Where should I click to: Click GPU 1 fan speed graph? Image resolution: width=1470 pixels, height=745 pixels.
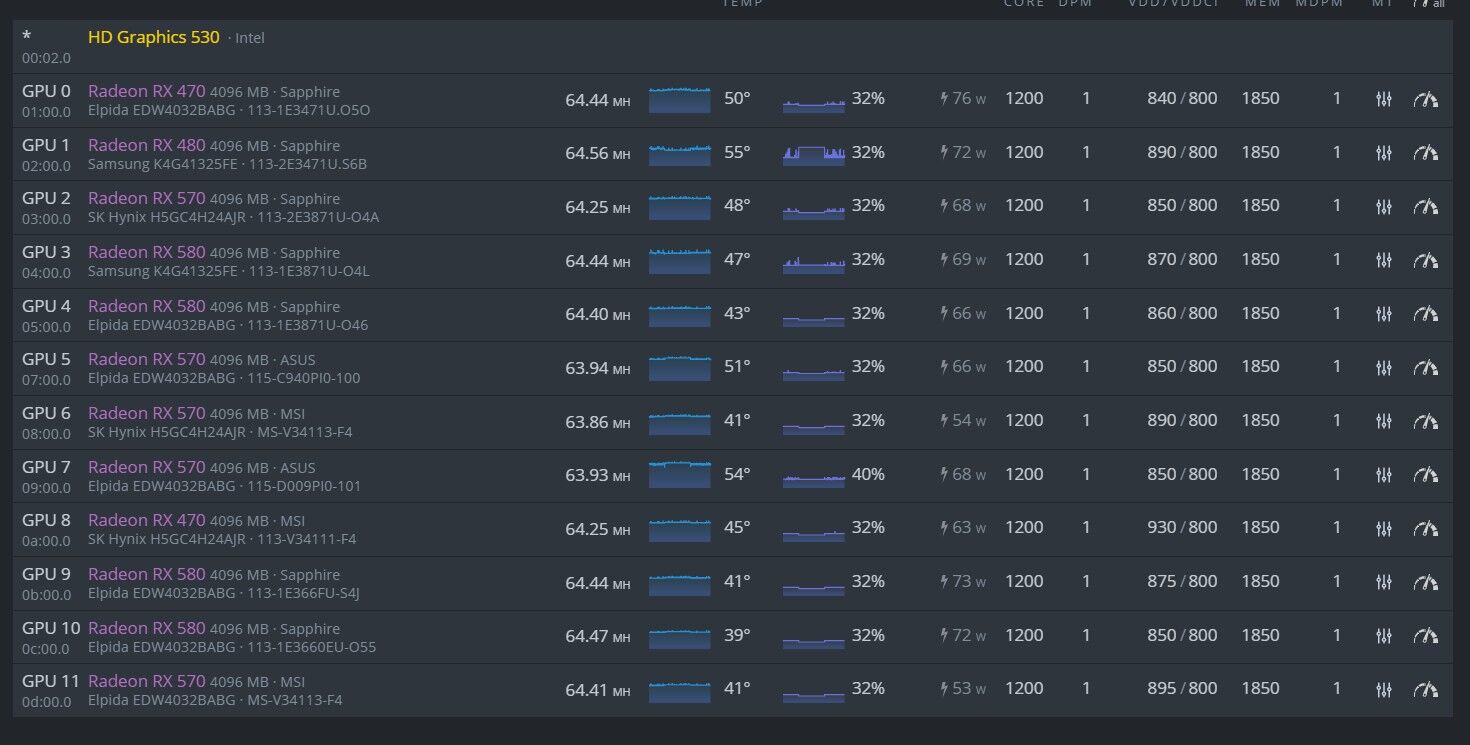(814, 154)
